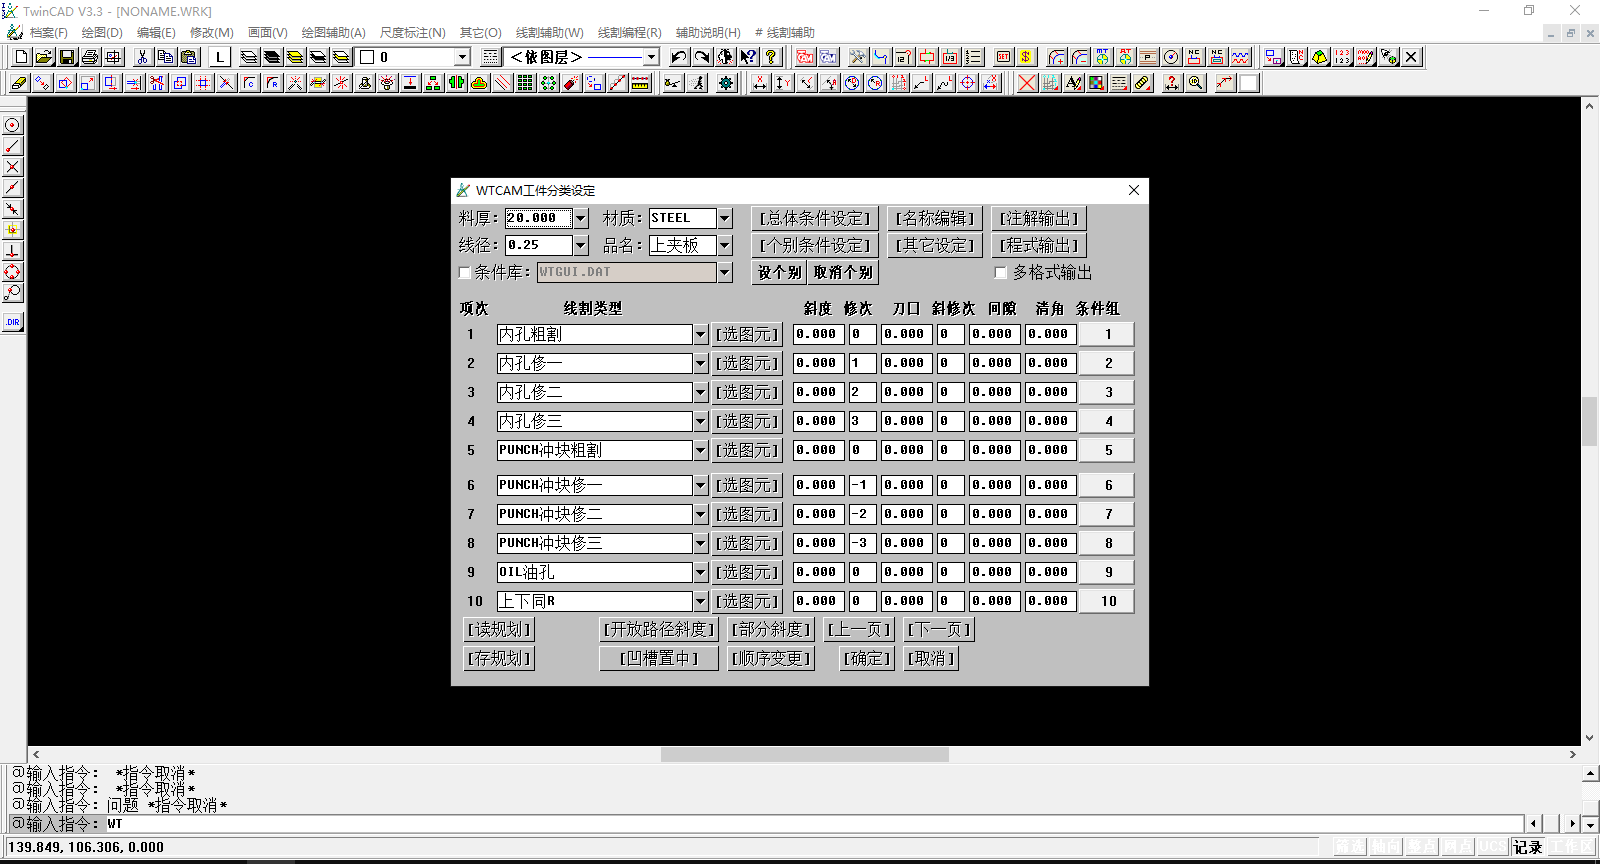1600x864 pixels.
Task: Select tangent snap icon
Action: tap(12, 293)
